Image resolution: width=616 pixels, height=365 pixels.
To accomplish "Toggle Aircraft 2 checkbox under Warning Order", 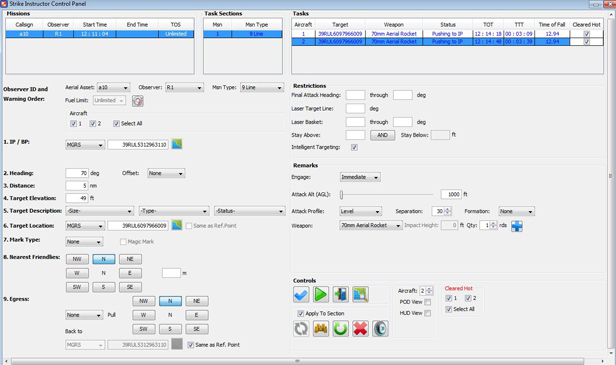I will click(x=92, y=123).
